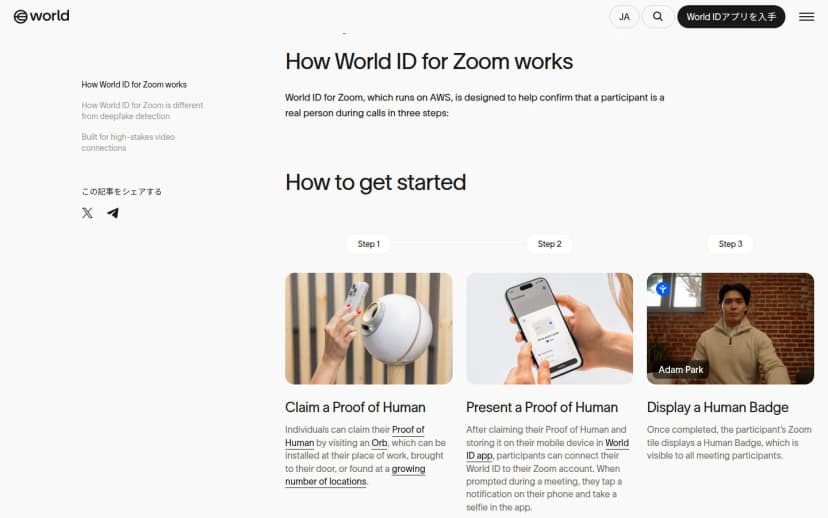Viewport: 828px width, 518px height.
Task: Click the World IDアプリを入手 button
Action: tap(731, 16)
